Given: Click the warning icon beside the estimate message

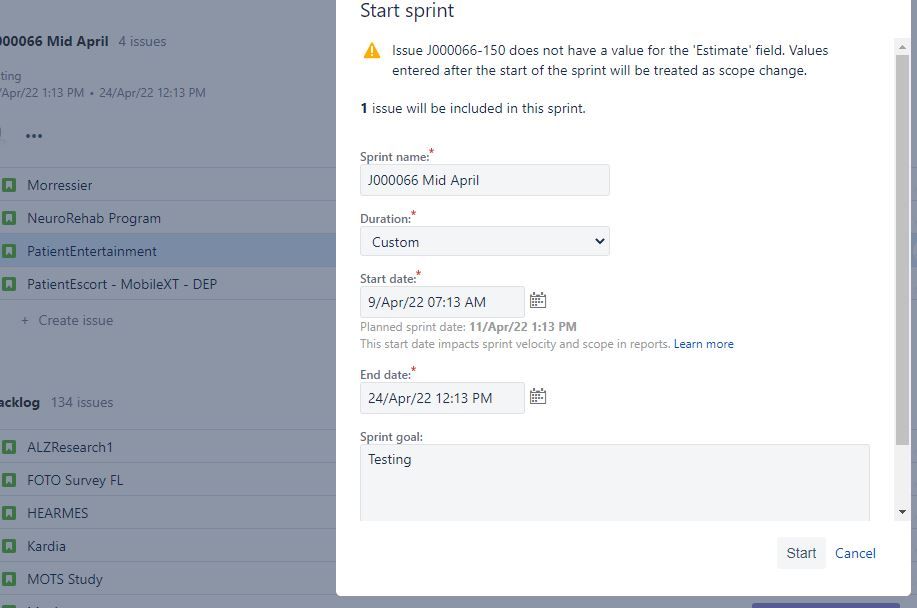Looking at the screenshot, I should point(372,51).
